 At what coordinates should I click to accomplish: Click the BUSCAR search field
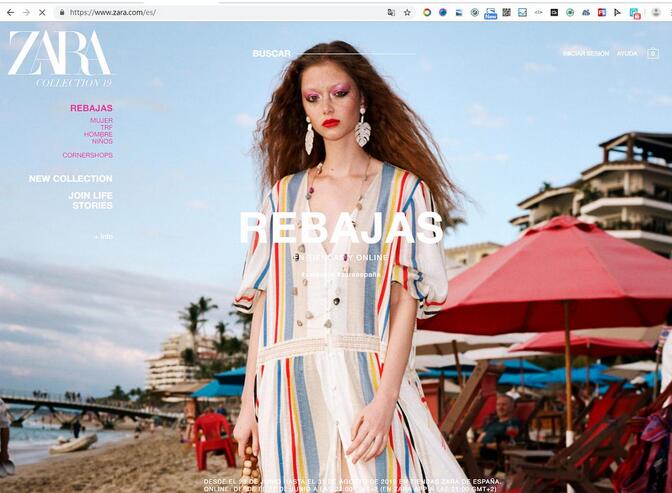[x=334, y=53]
